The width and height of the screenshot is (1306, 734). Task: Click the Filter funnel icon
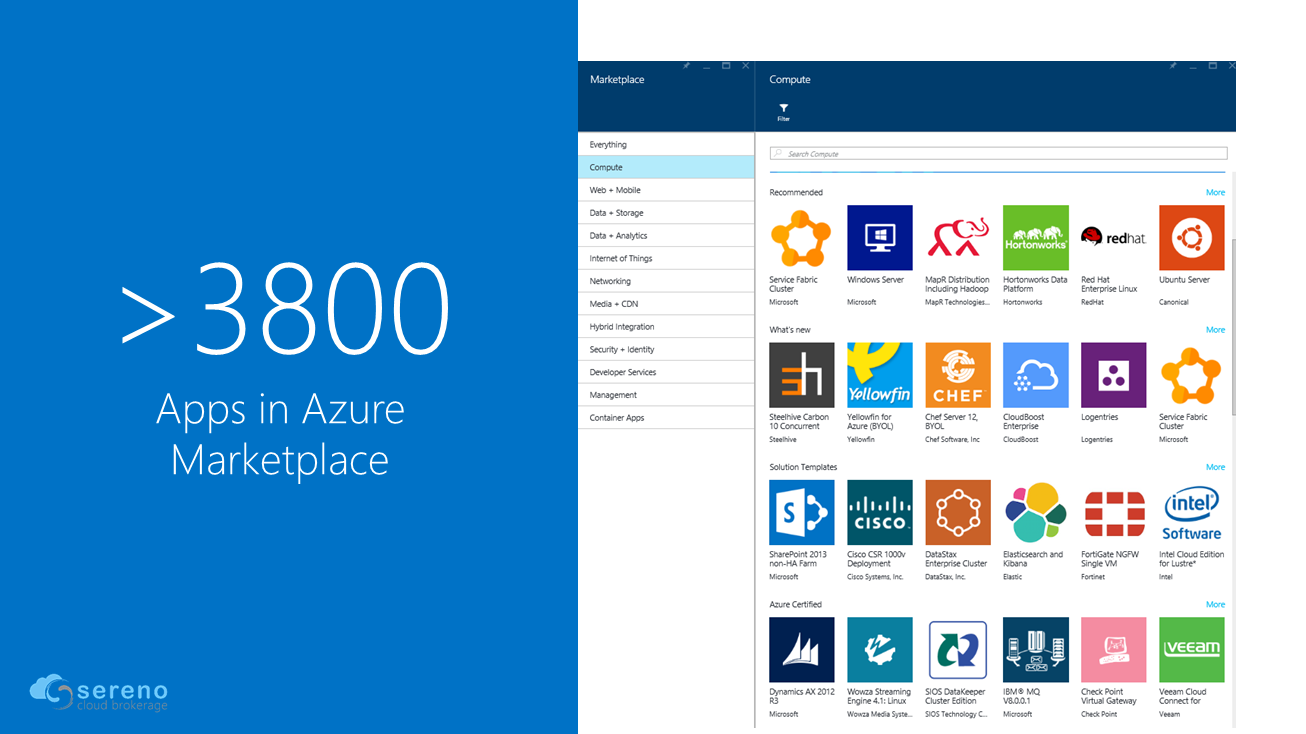click(783, 109)
